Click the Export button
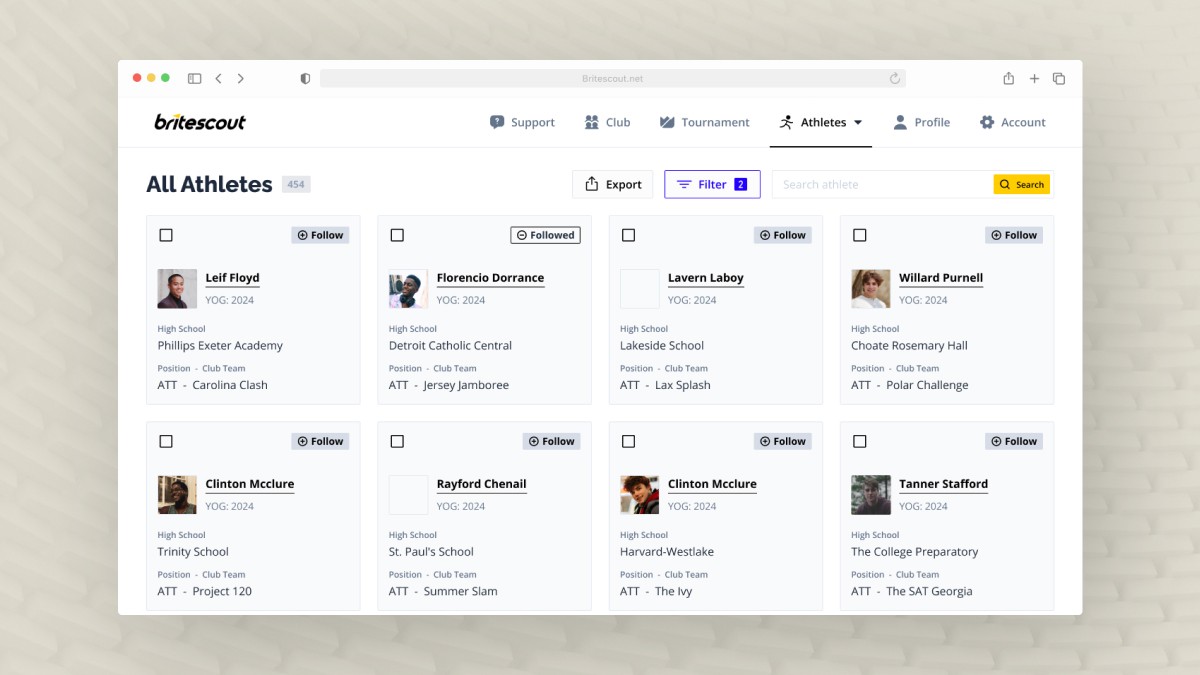 [x=613, y=184]
